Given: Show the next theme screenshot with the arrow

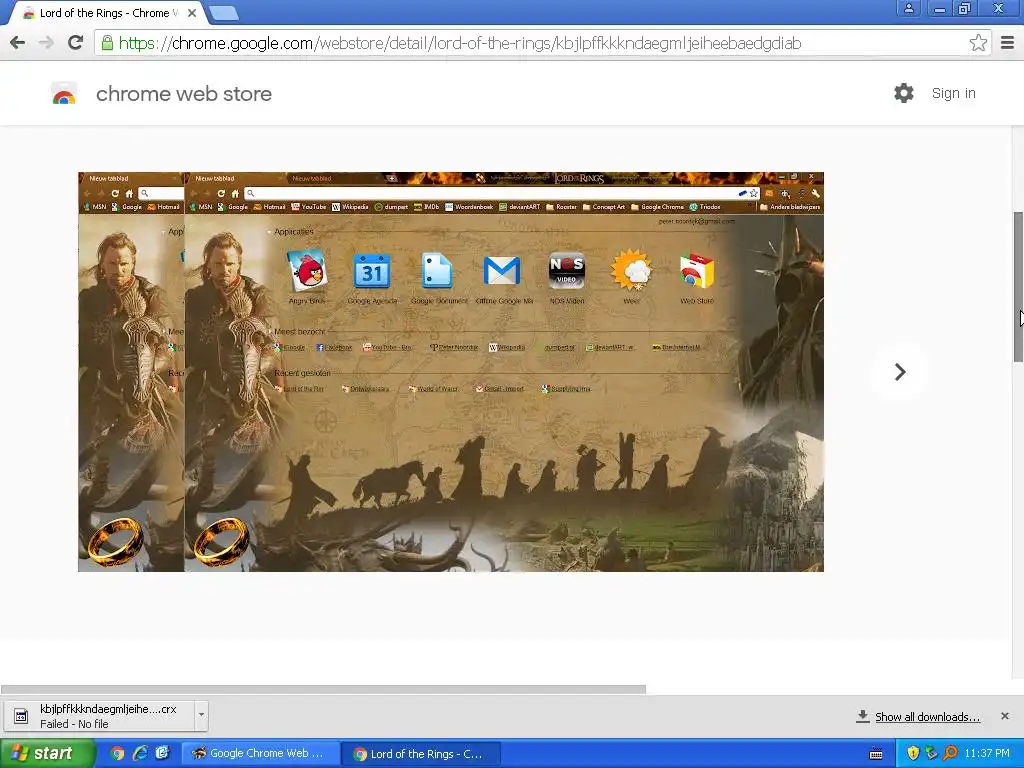Looking at the screenshot, I should [x=900, y=372].
